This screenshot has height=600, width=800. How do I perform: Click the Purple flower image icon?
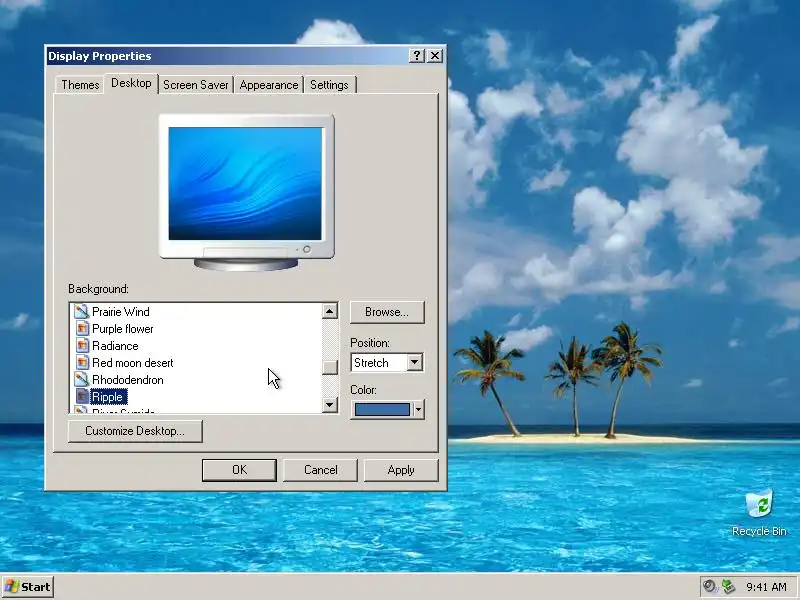click(x=82, y=329)
